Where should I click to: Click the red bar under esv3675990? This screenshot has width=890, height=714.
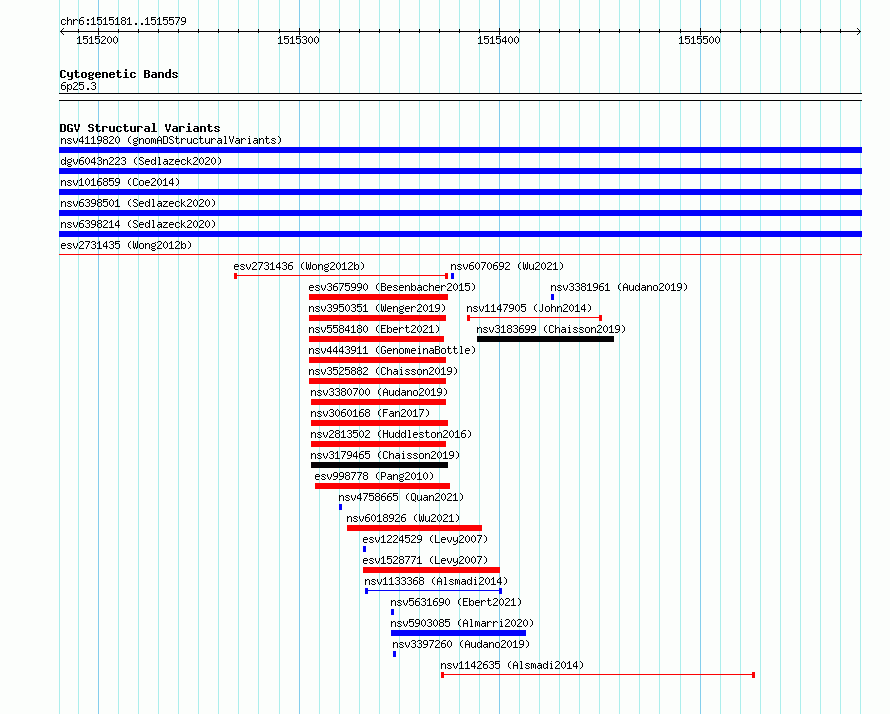379,297
